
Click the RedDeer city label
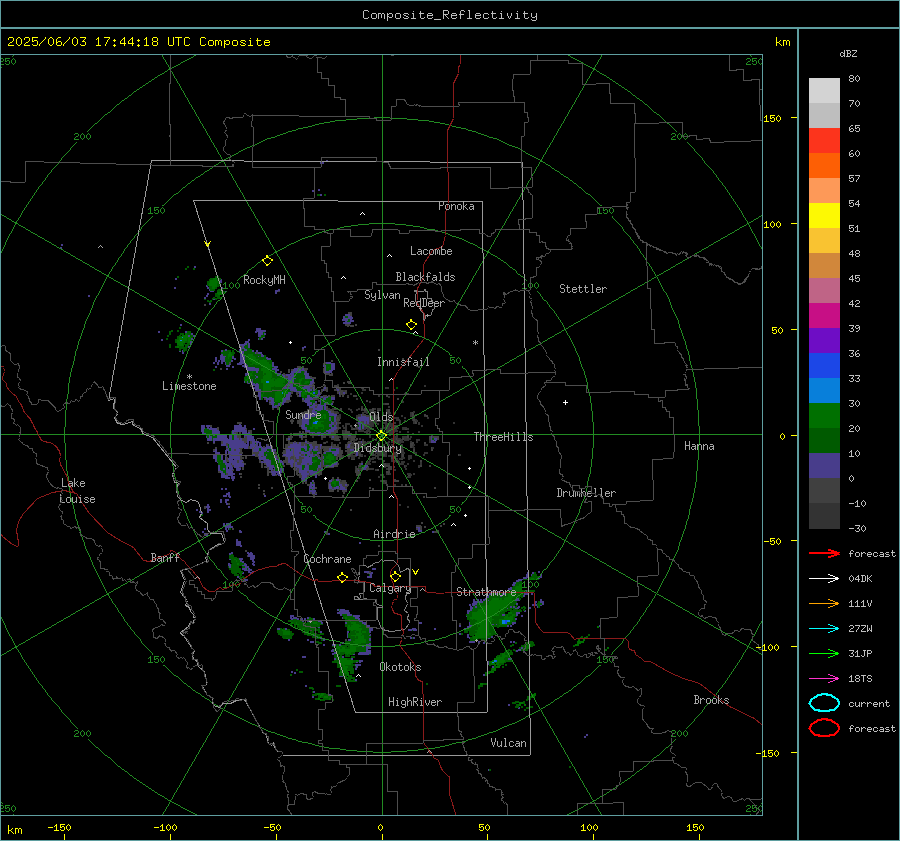click(x=424, y=303)
